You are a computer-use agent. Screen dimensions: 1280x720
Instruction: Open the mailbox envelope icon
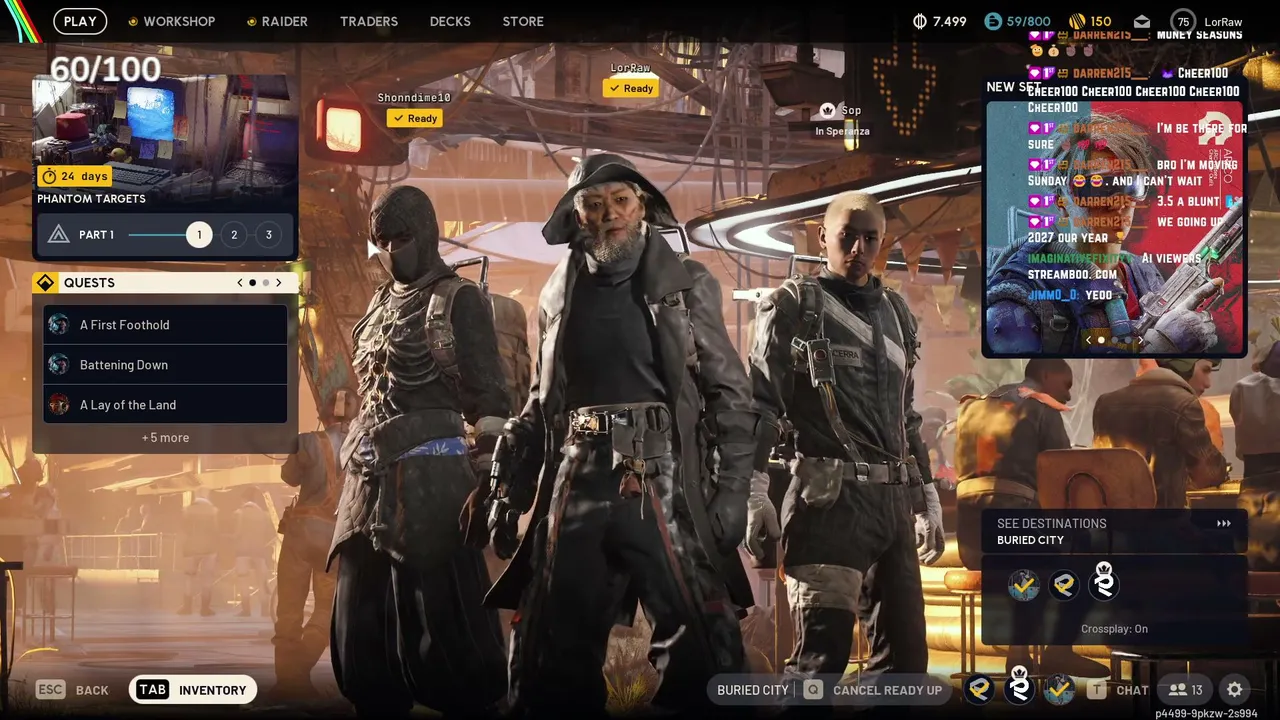tap(1142, 21)
